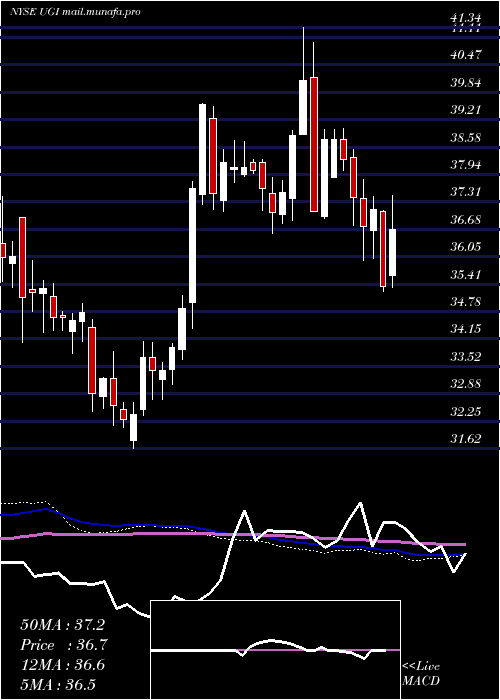Screen dimensions: 500x700
Task: Click the 36.68 price axis label
Action: click(466, 220)
